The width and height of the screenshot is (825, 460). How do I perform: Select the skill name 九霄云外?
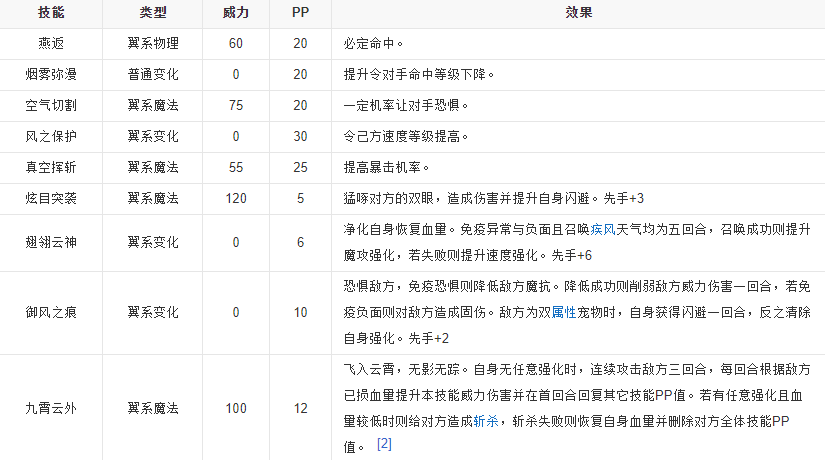click(51, 408)
